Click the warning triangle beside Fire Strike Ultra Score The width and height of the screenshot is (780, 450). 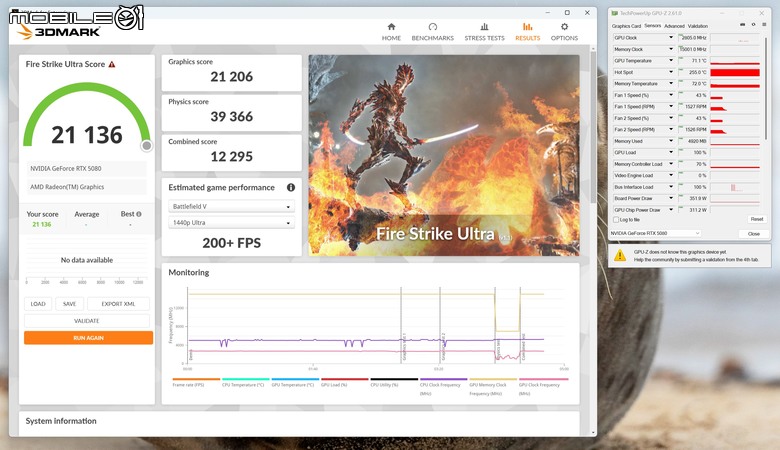112,64
